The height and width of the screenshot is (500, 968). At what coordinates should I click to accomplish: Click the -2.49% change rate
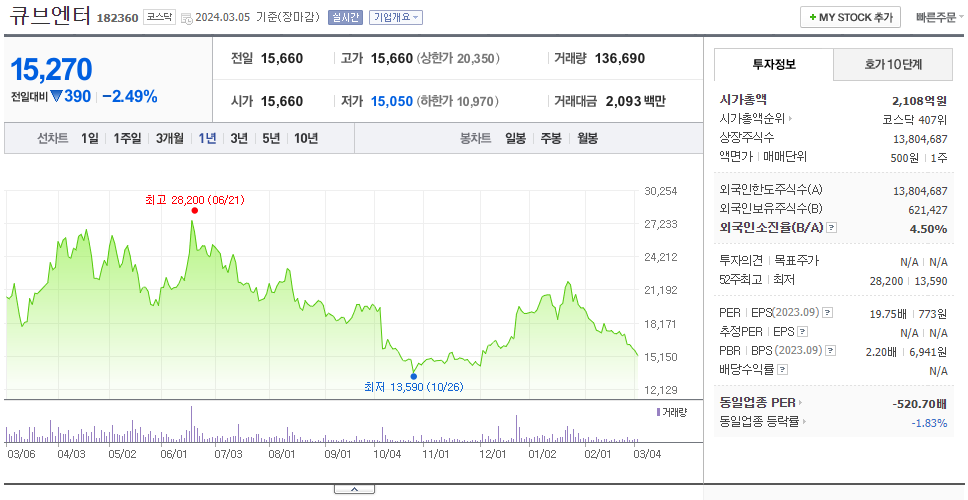[x=130, y=96]
